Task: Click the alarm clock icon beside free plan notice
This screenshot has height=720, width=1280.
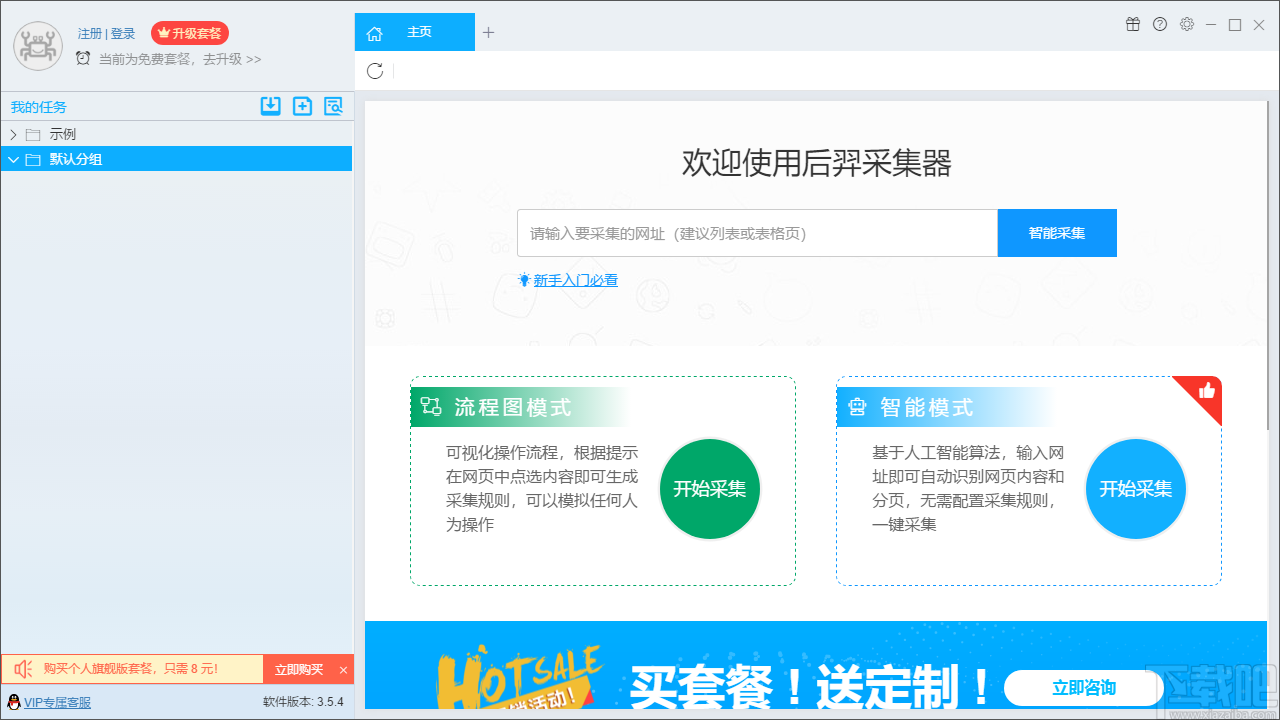Action: pos(83,58)
